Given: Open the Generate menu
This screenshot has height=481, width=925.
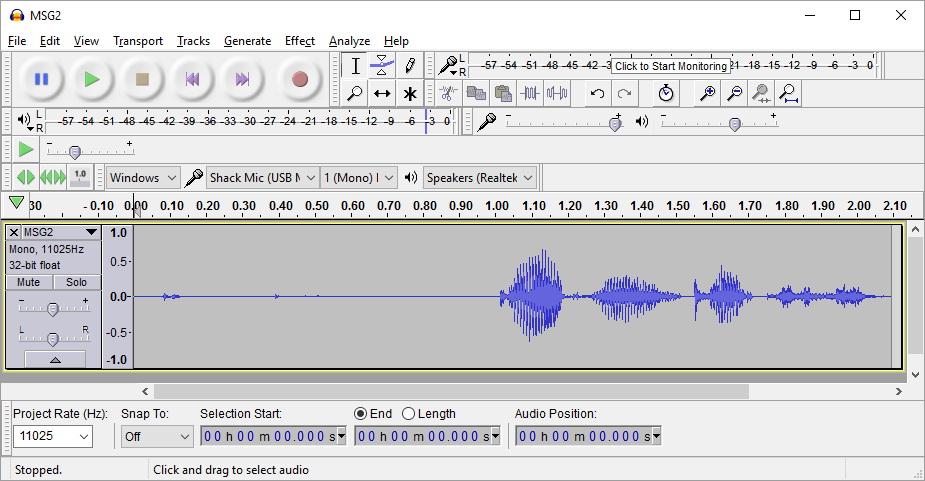Looking at the screenshot, I should [248, 41].
